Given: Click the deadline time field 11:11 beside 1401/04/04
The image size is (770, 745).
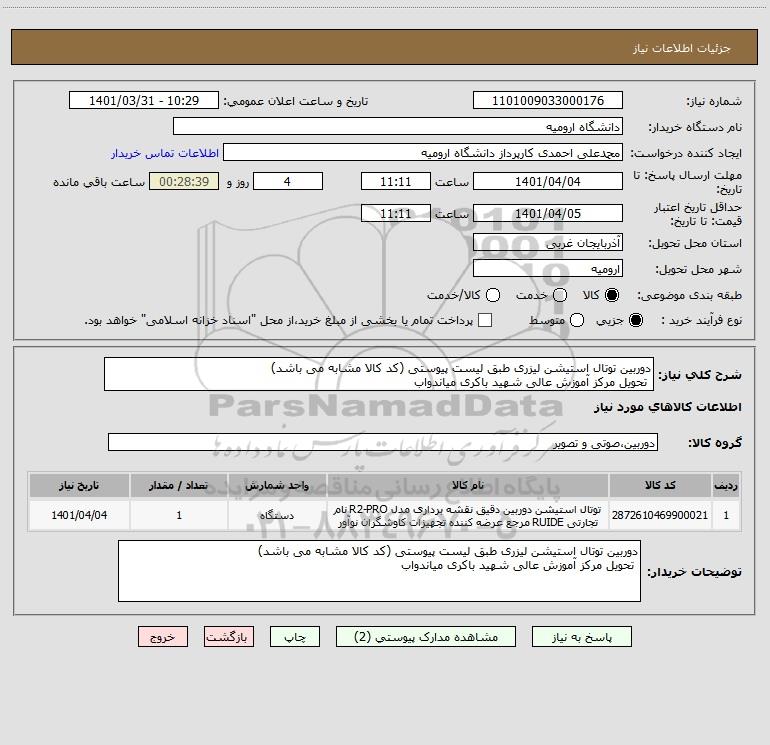Looking at the screenshot, I should coord(396,182).
